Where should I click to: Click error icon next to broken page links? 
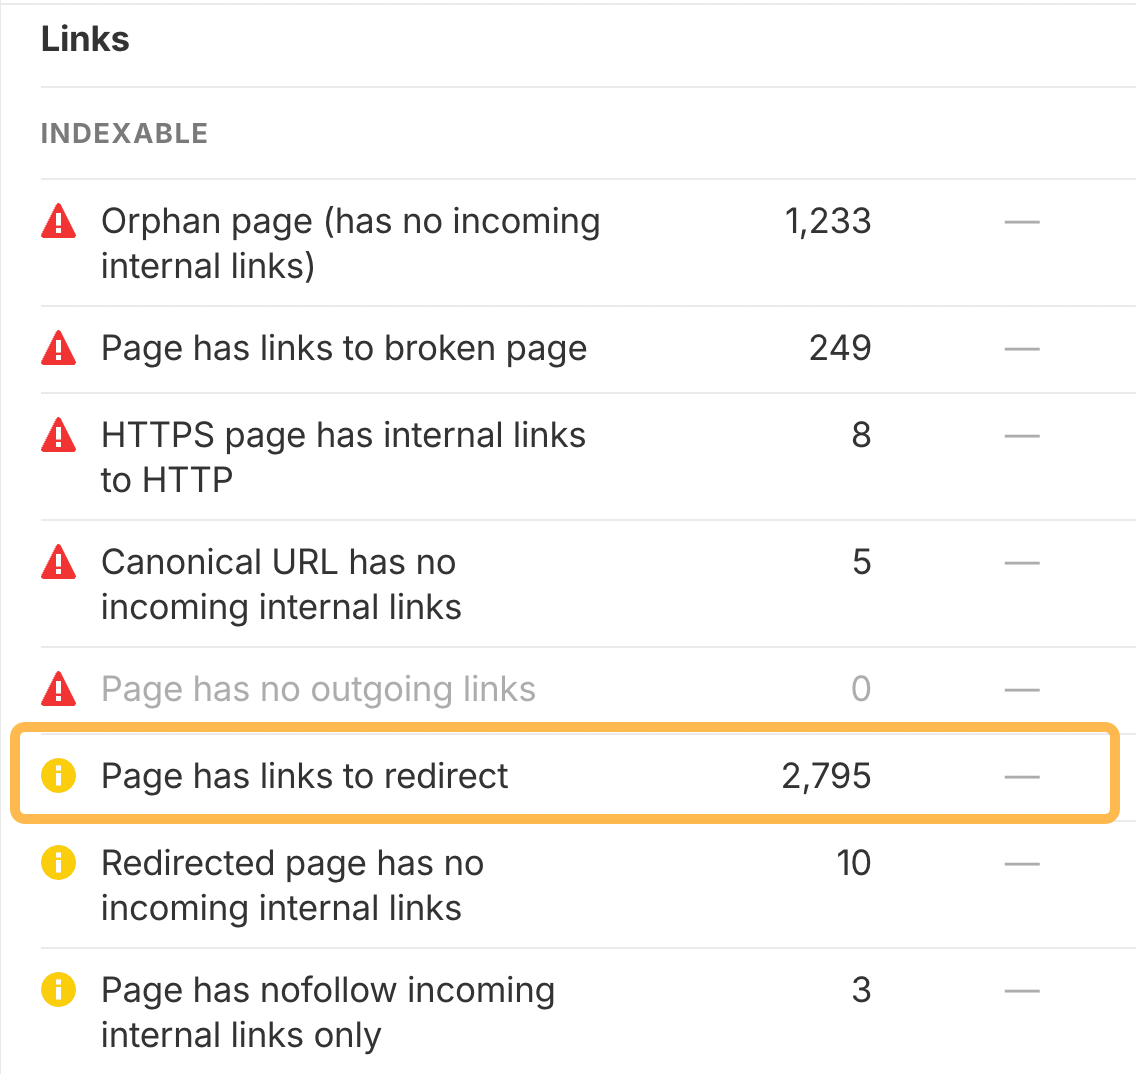59,349
